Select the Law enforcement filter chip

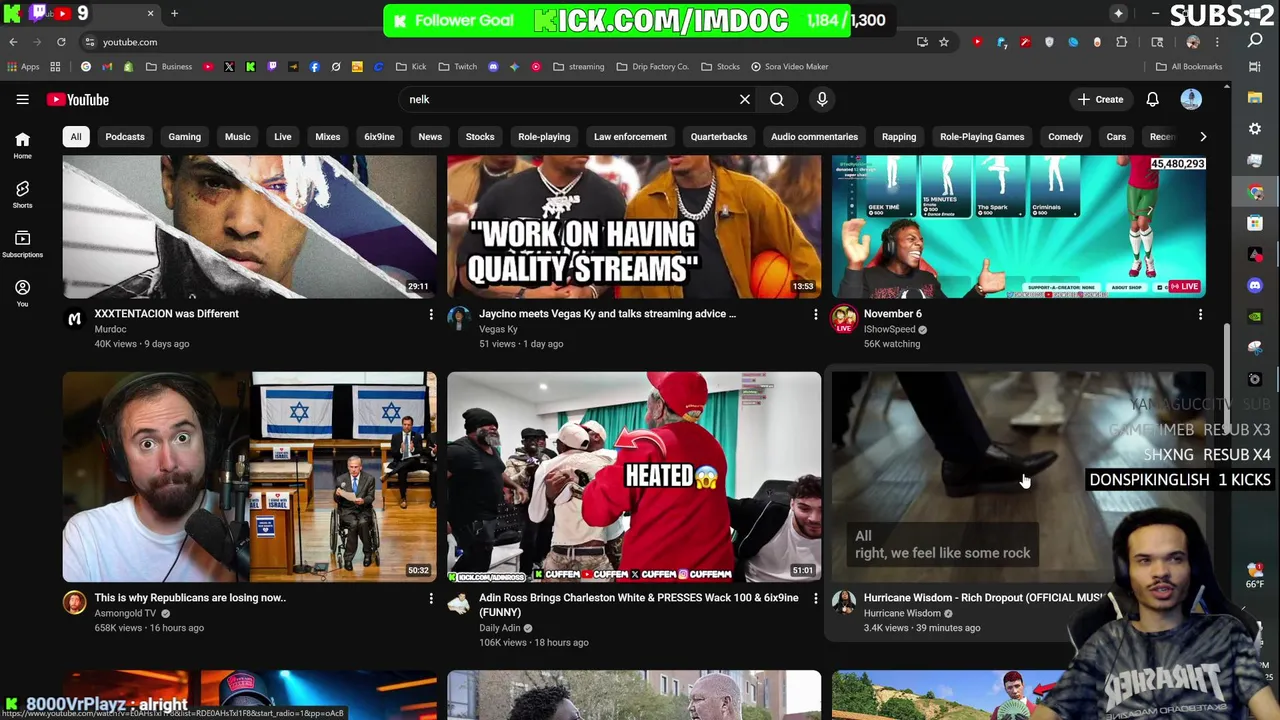pos(630,137)
